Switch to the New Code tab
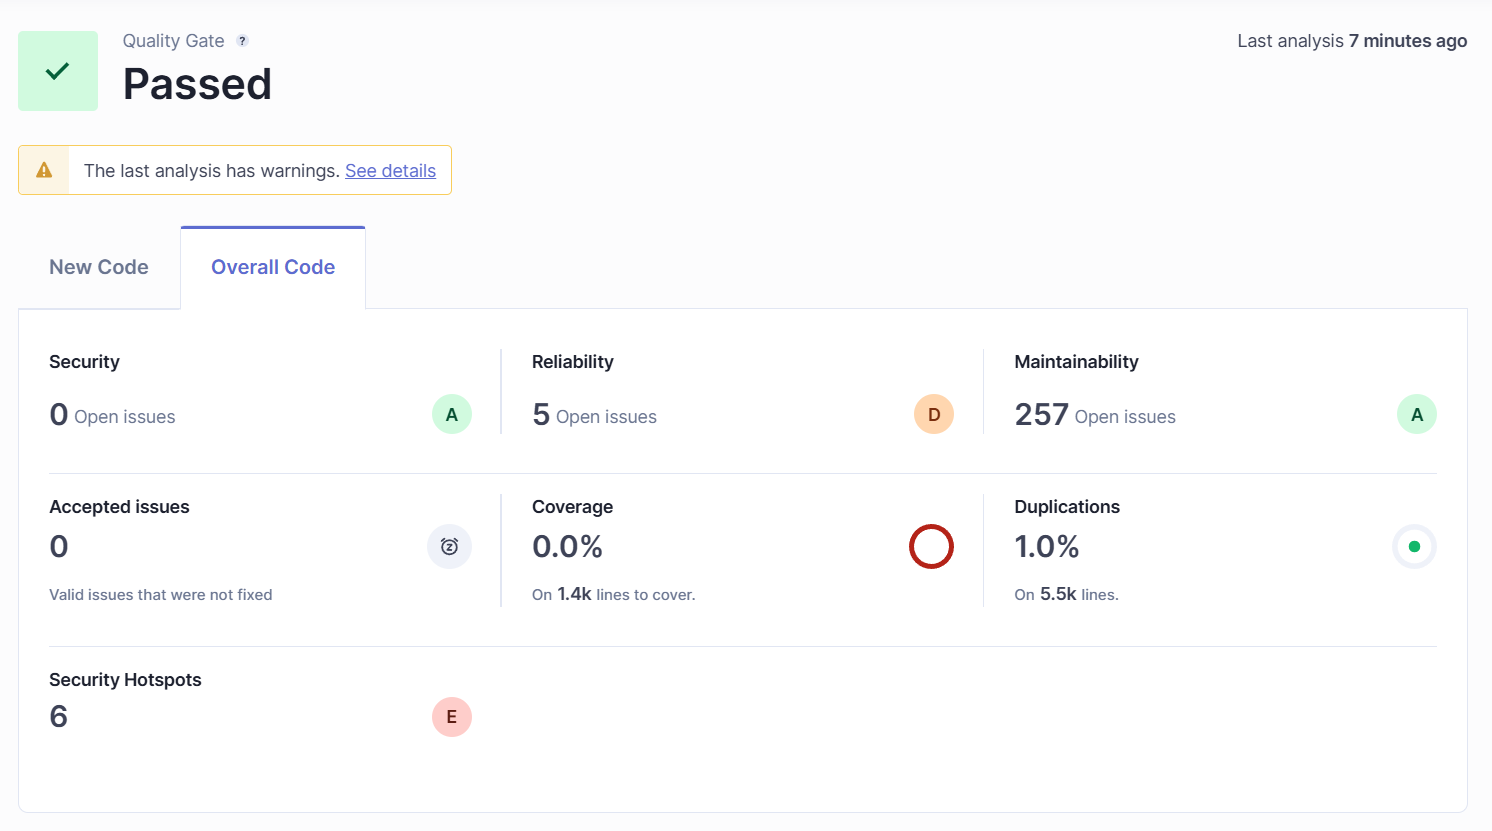Screen dimensions: 1492x831 tap(99, 267)
